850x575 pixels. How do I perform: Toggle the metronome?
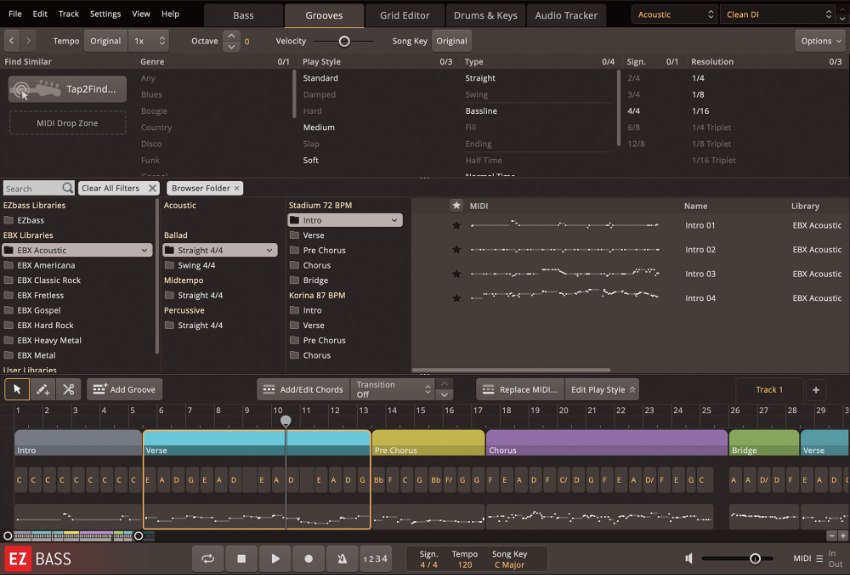click(342, 558)
